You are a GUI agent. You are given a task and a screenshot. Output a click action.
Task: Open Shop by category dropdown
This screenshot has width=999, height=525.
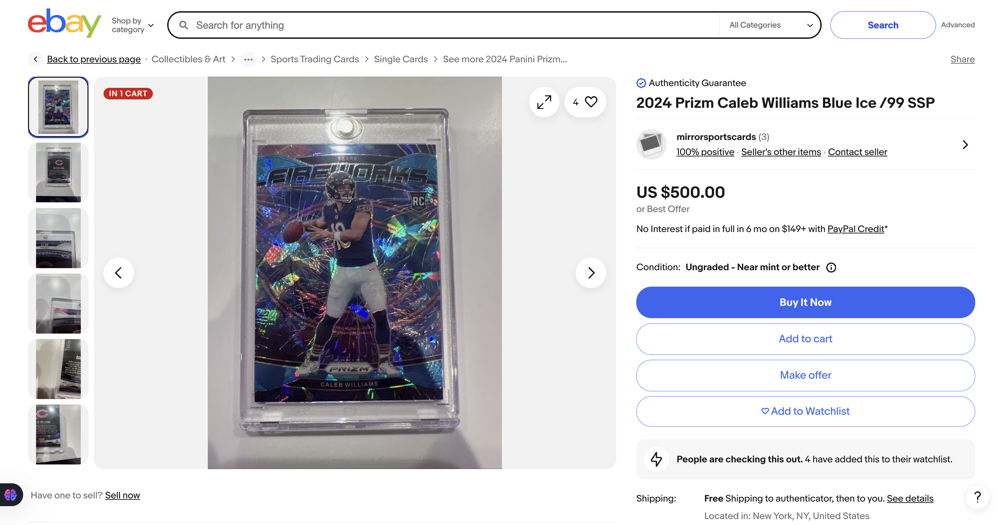tap(133, 25)
